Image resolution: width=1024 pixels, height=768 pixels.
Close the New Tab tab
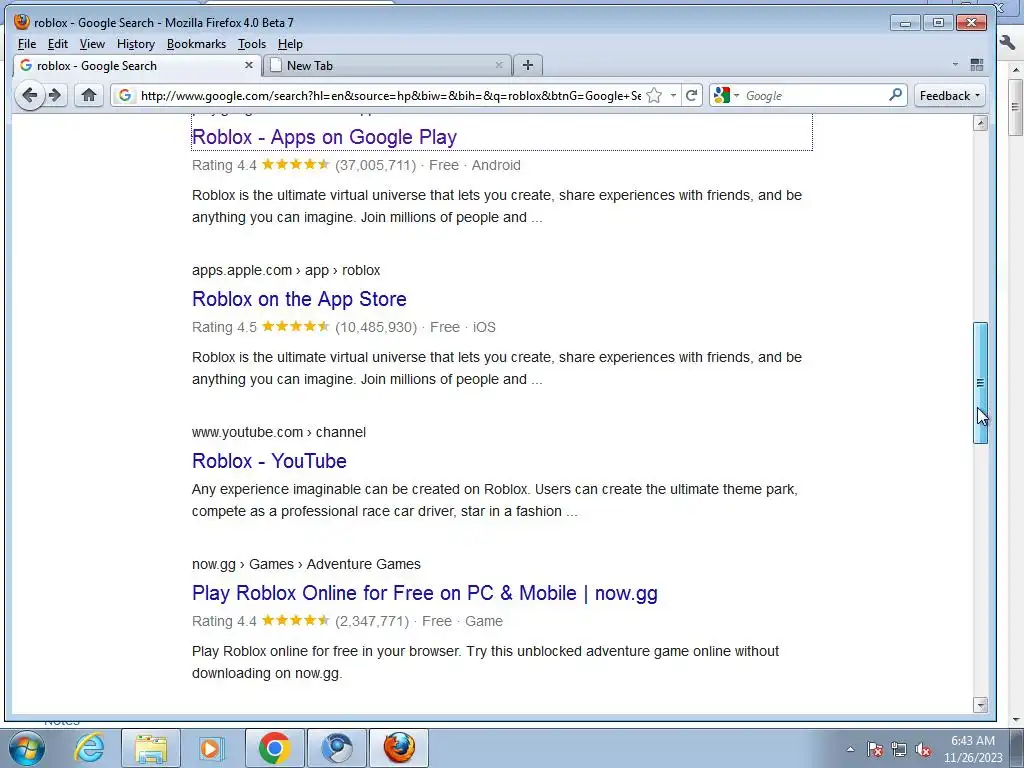[x=499, y=65]
